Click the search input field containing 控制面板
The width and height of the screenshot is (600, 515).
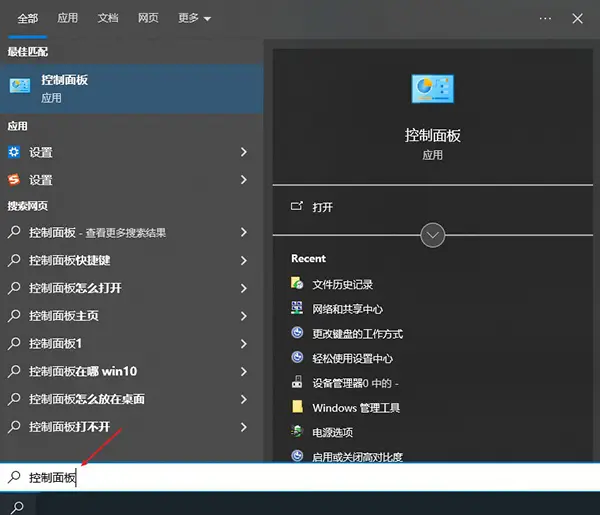(x=300, y=477)
